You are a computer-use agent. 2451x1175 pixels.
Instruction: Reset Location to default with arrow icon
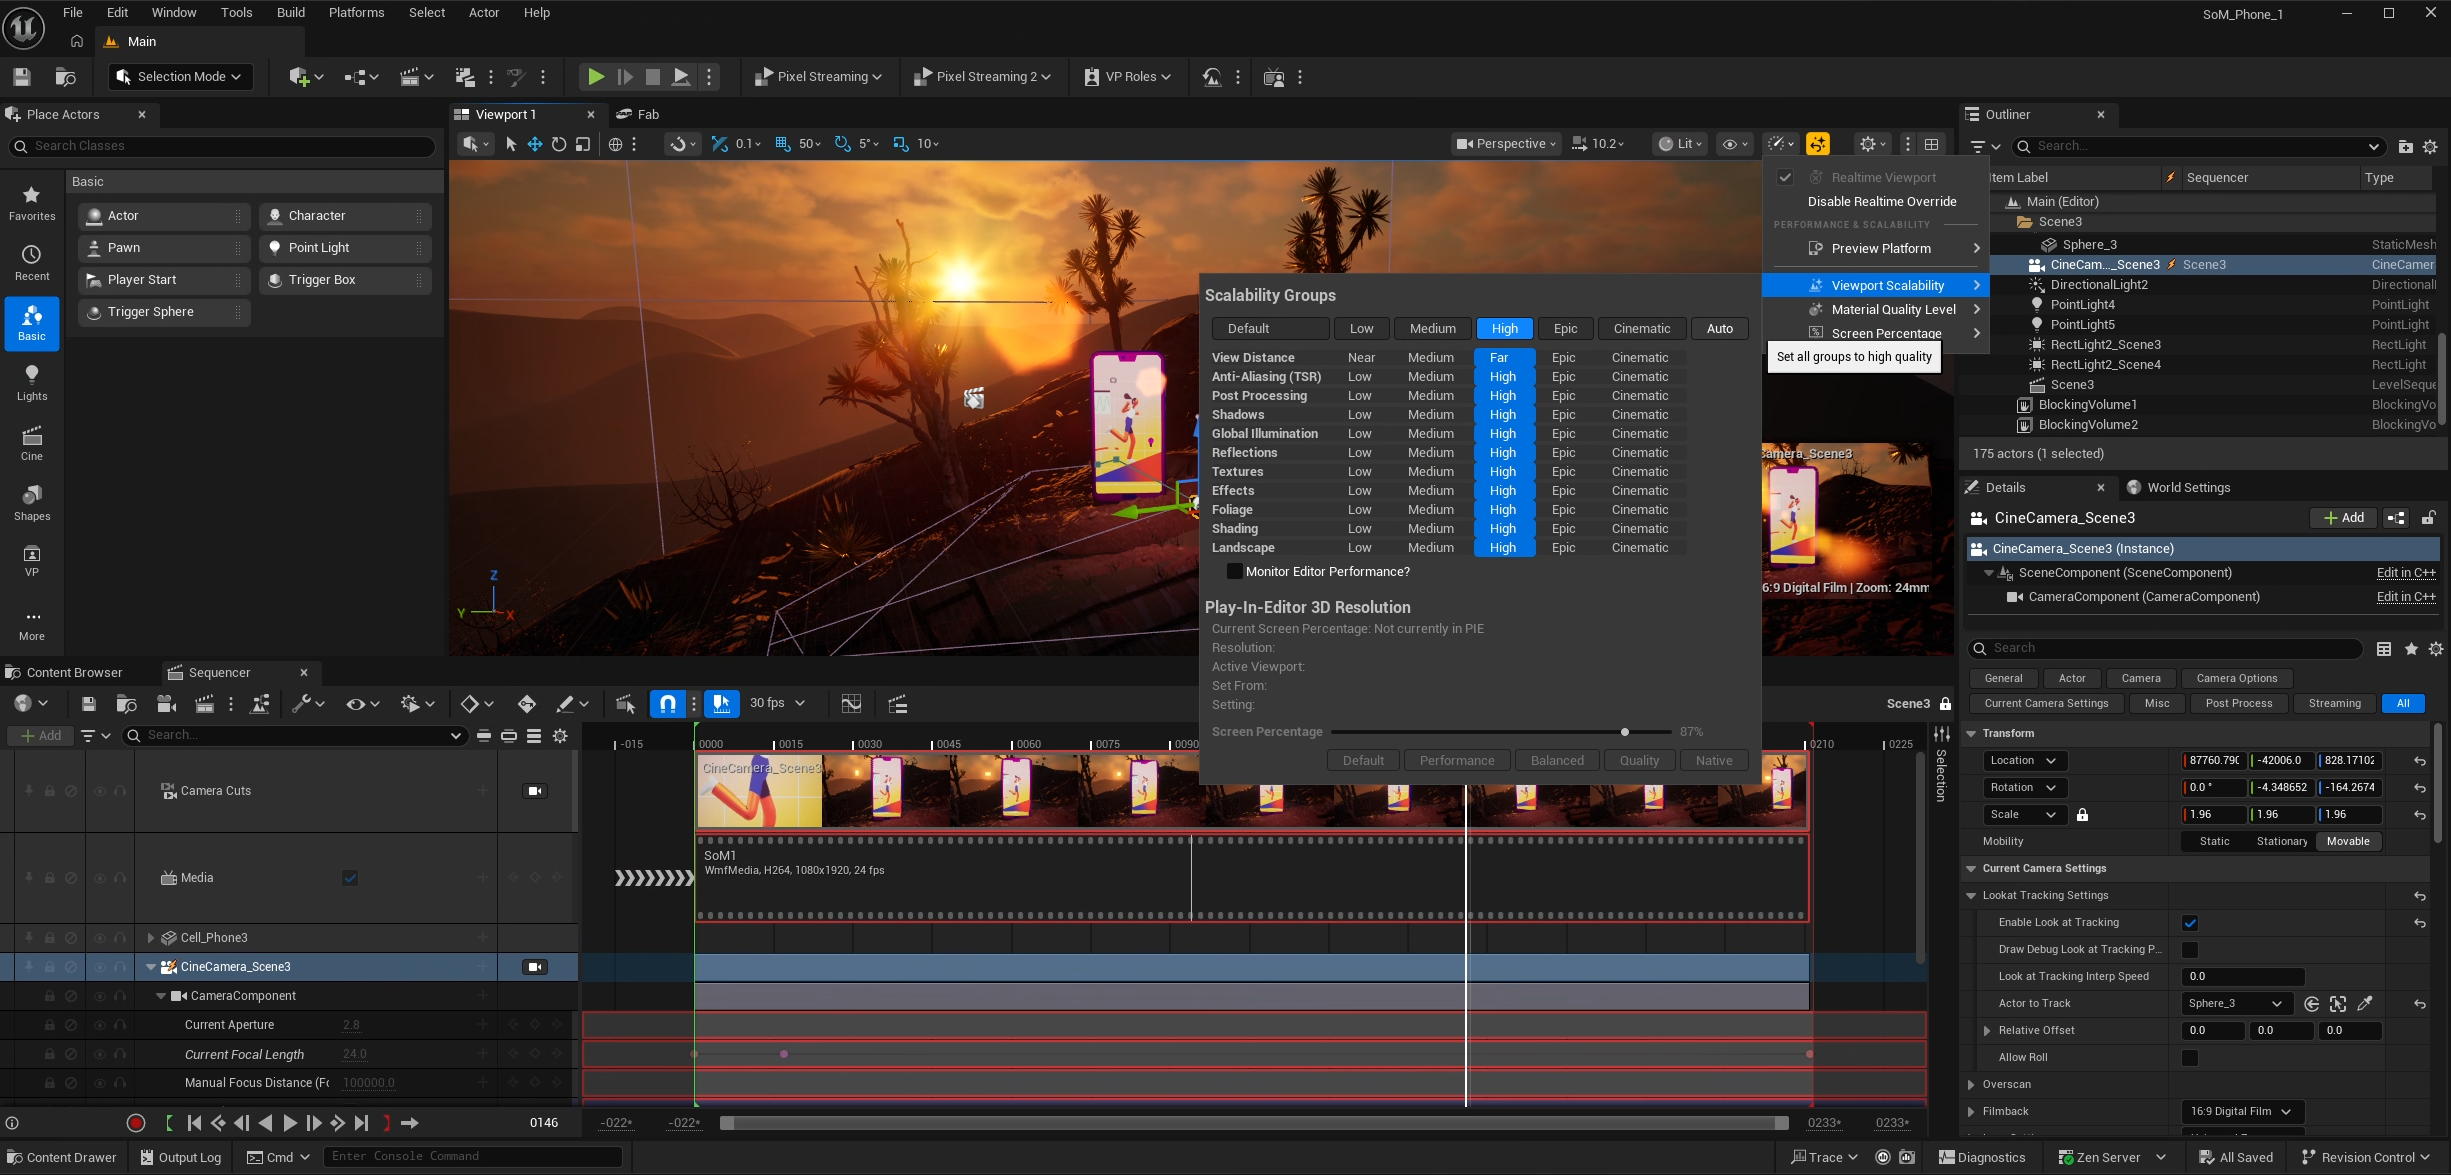click(x=2420, y=761)
